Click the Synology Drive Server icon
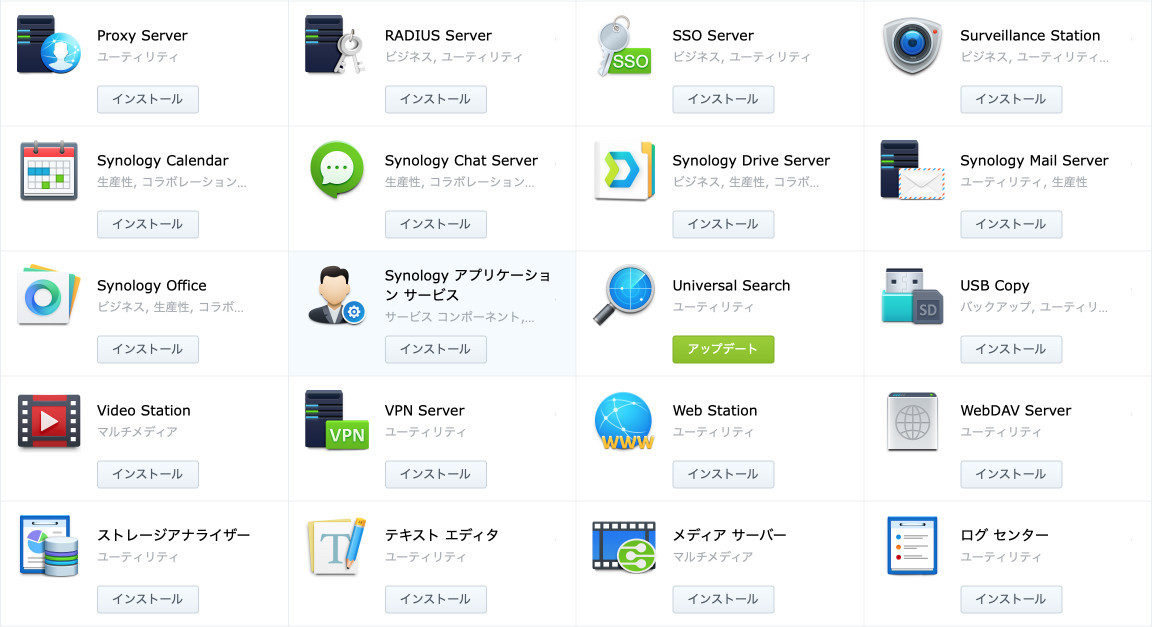The width and height of the screenshot is (1152, 627). [624, 170]
